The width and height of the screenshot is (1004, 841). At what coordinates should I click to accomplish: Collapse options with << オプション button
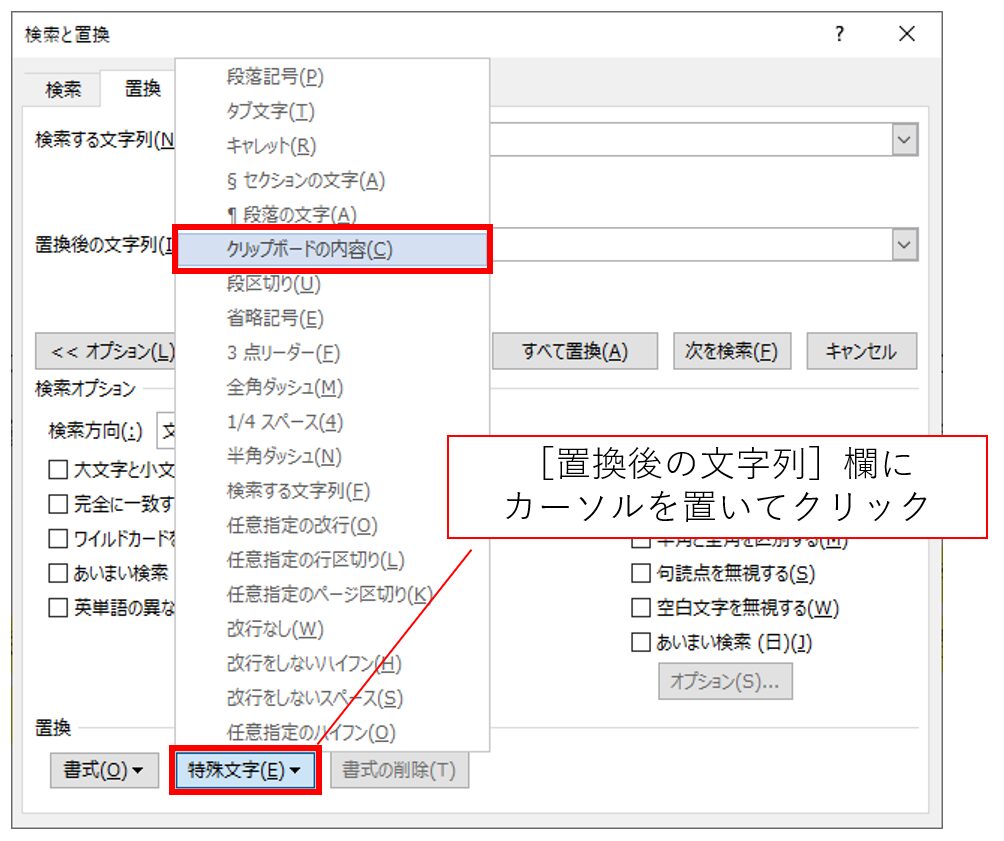106,352
